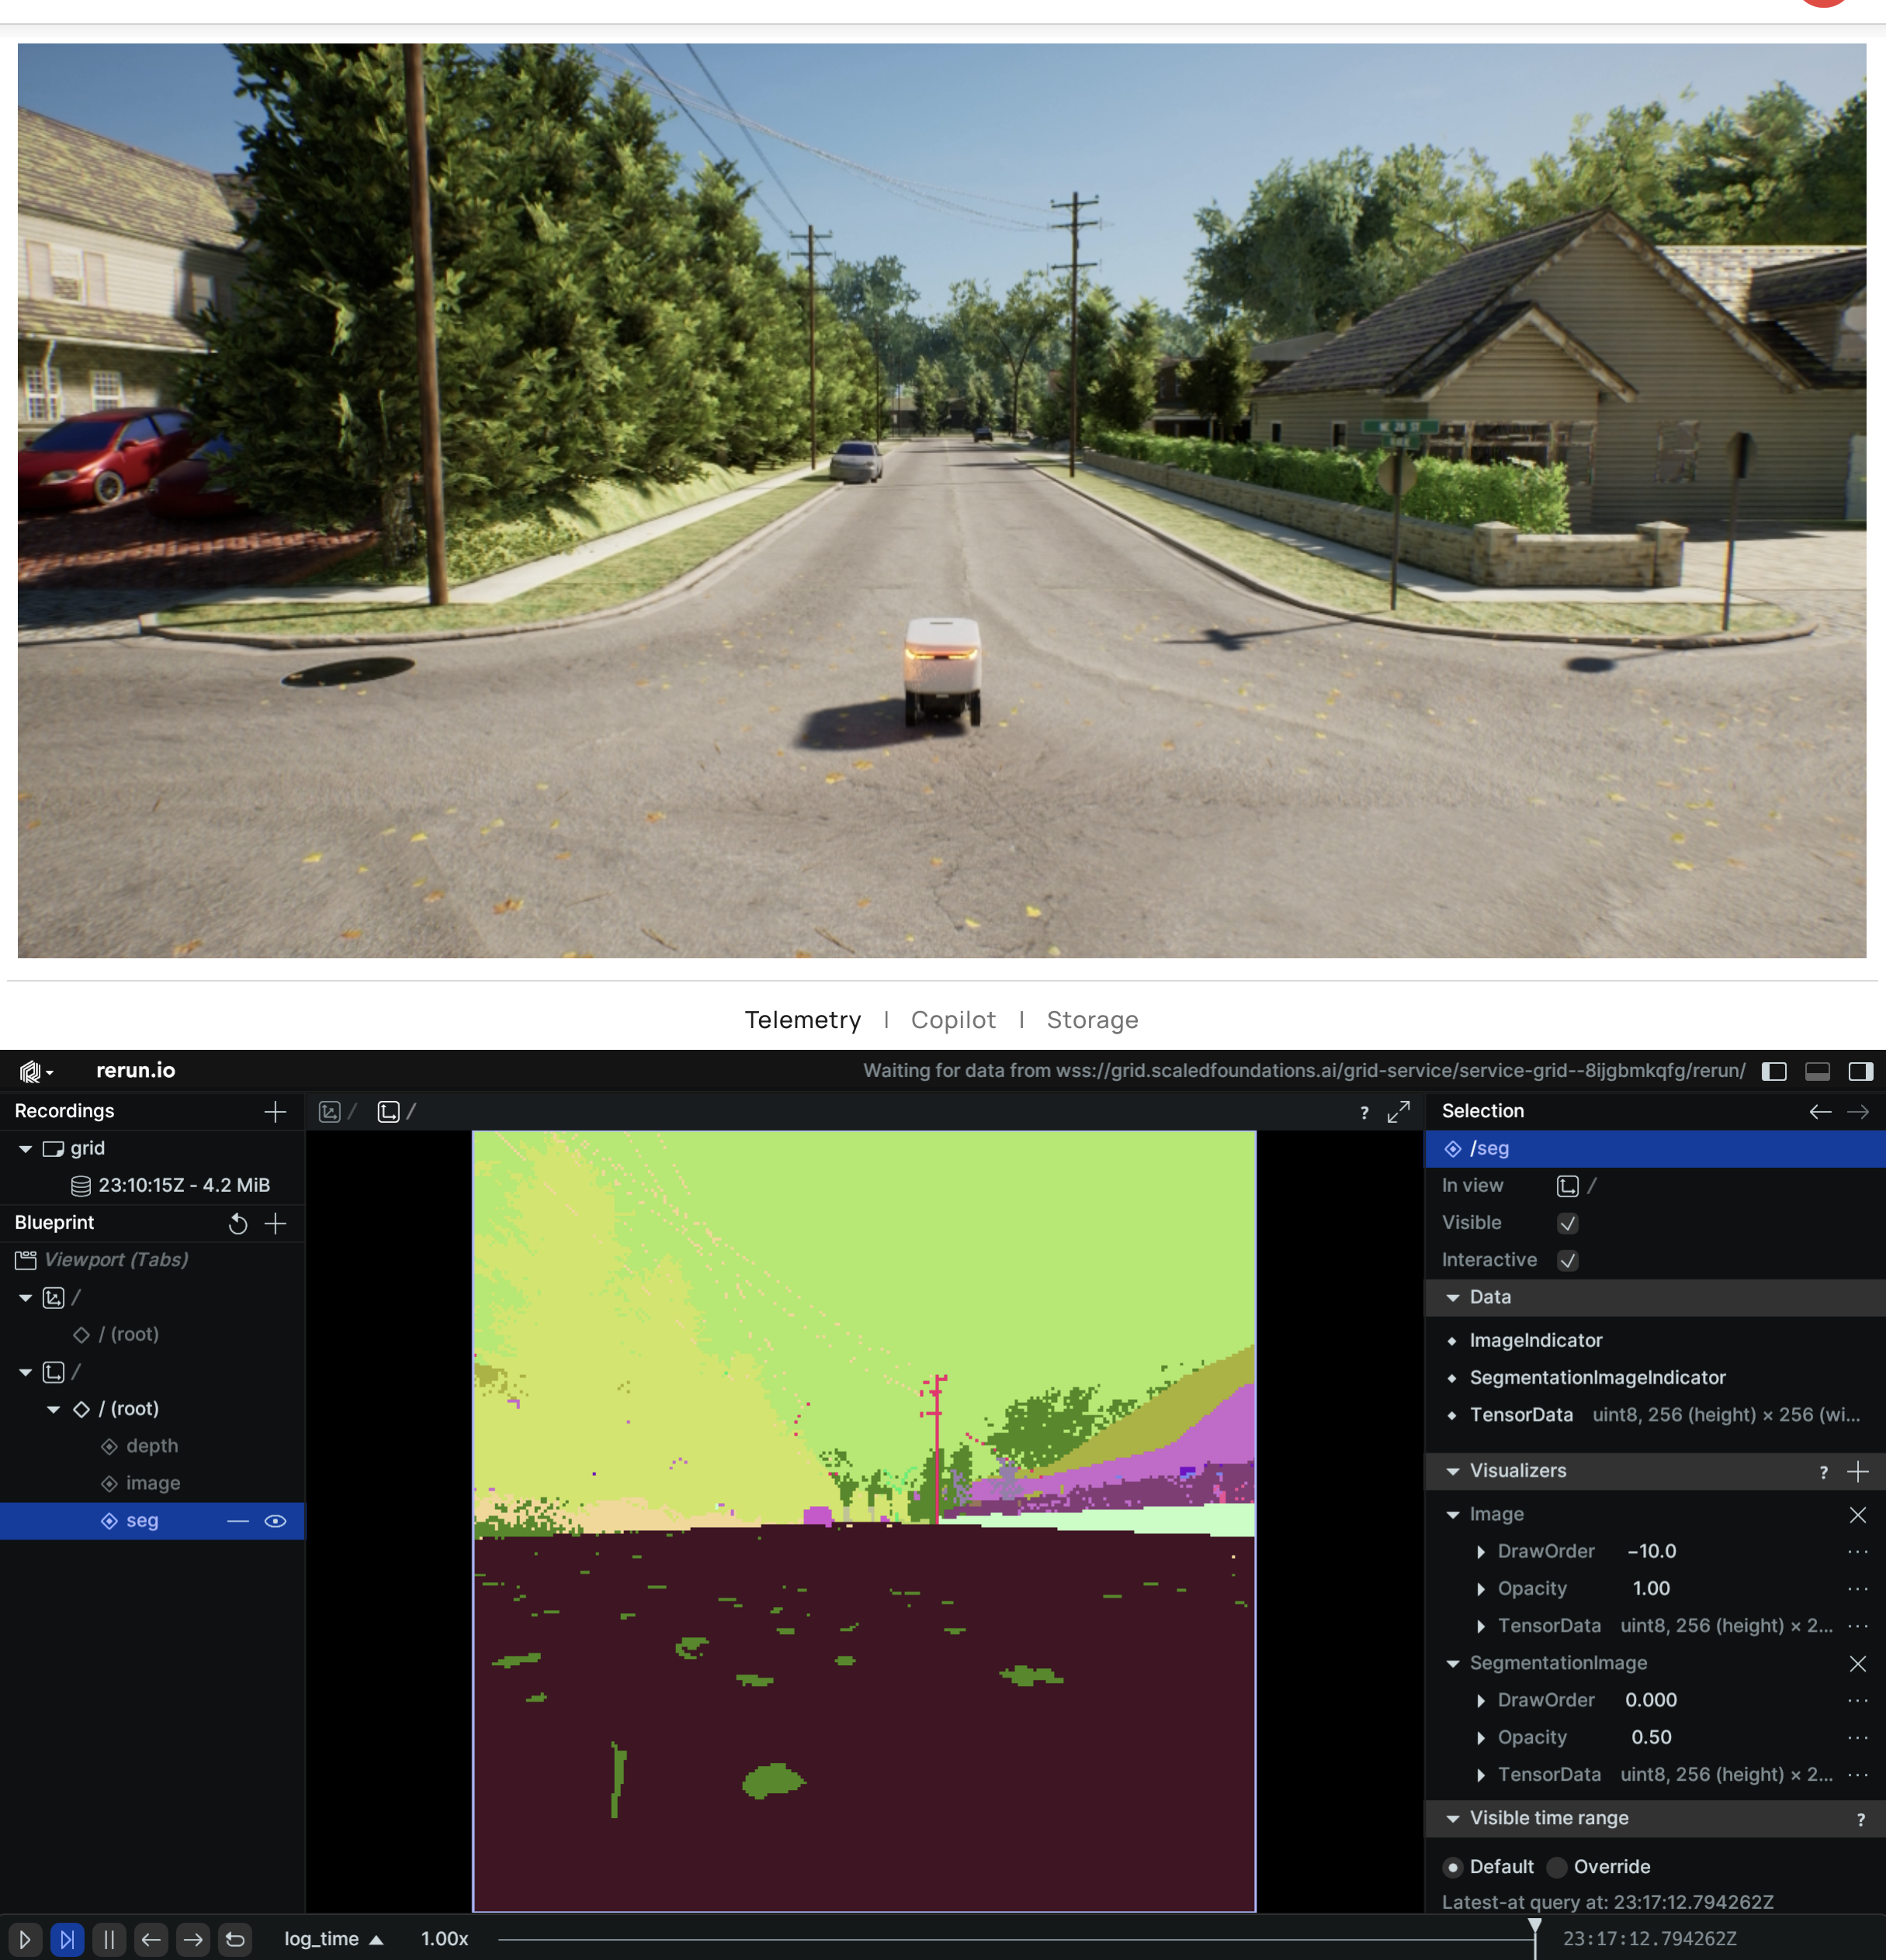Viewport: 1886px width, 1960px height.
Task: Maximize the viewport with expand arrows icon
Action: 1398,1111
